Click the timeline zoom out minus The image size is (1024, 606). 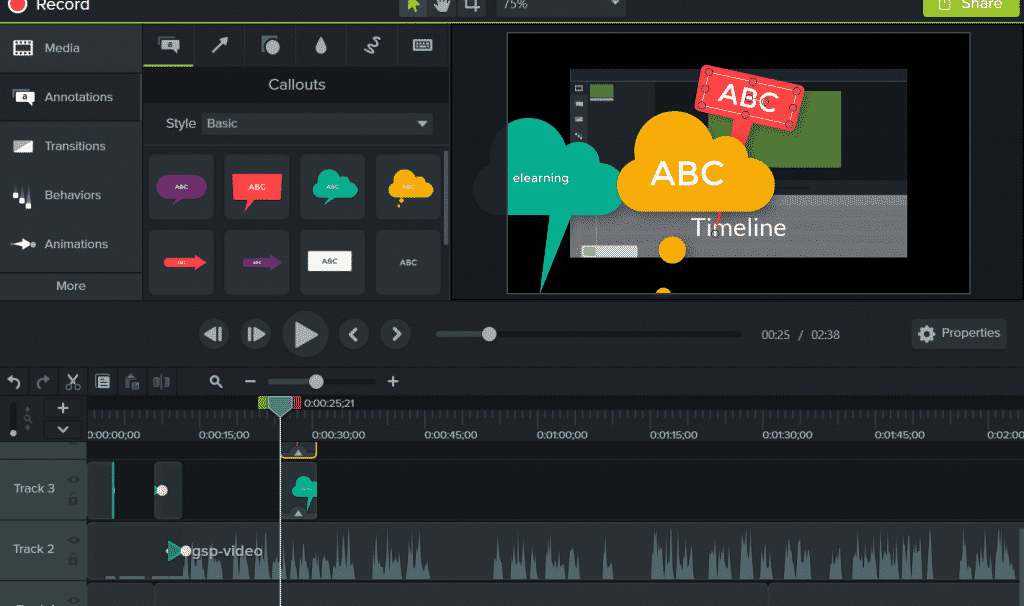click(x=250, y=381)
